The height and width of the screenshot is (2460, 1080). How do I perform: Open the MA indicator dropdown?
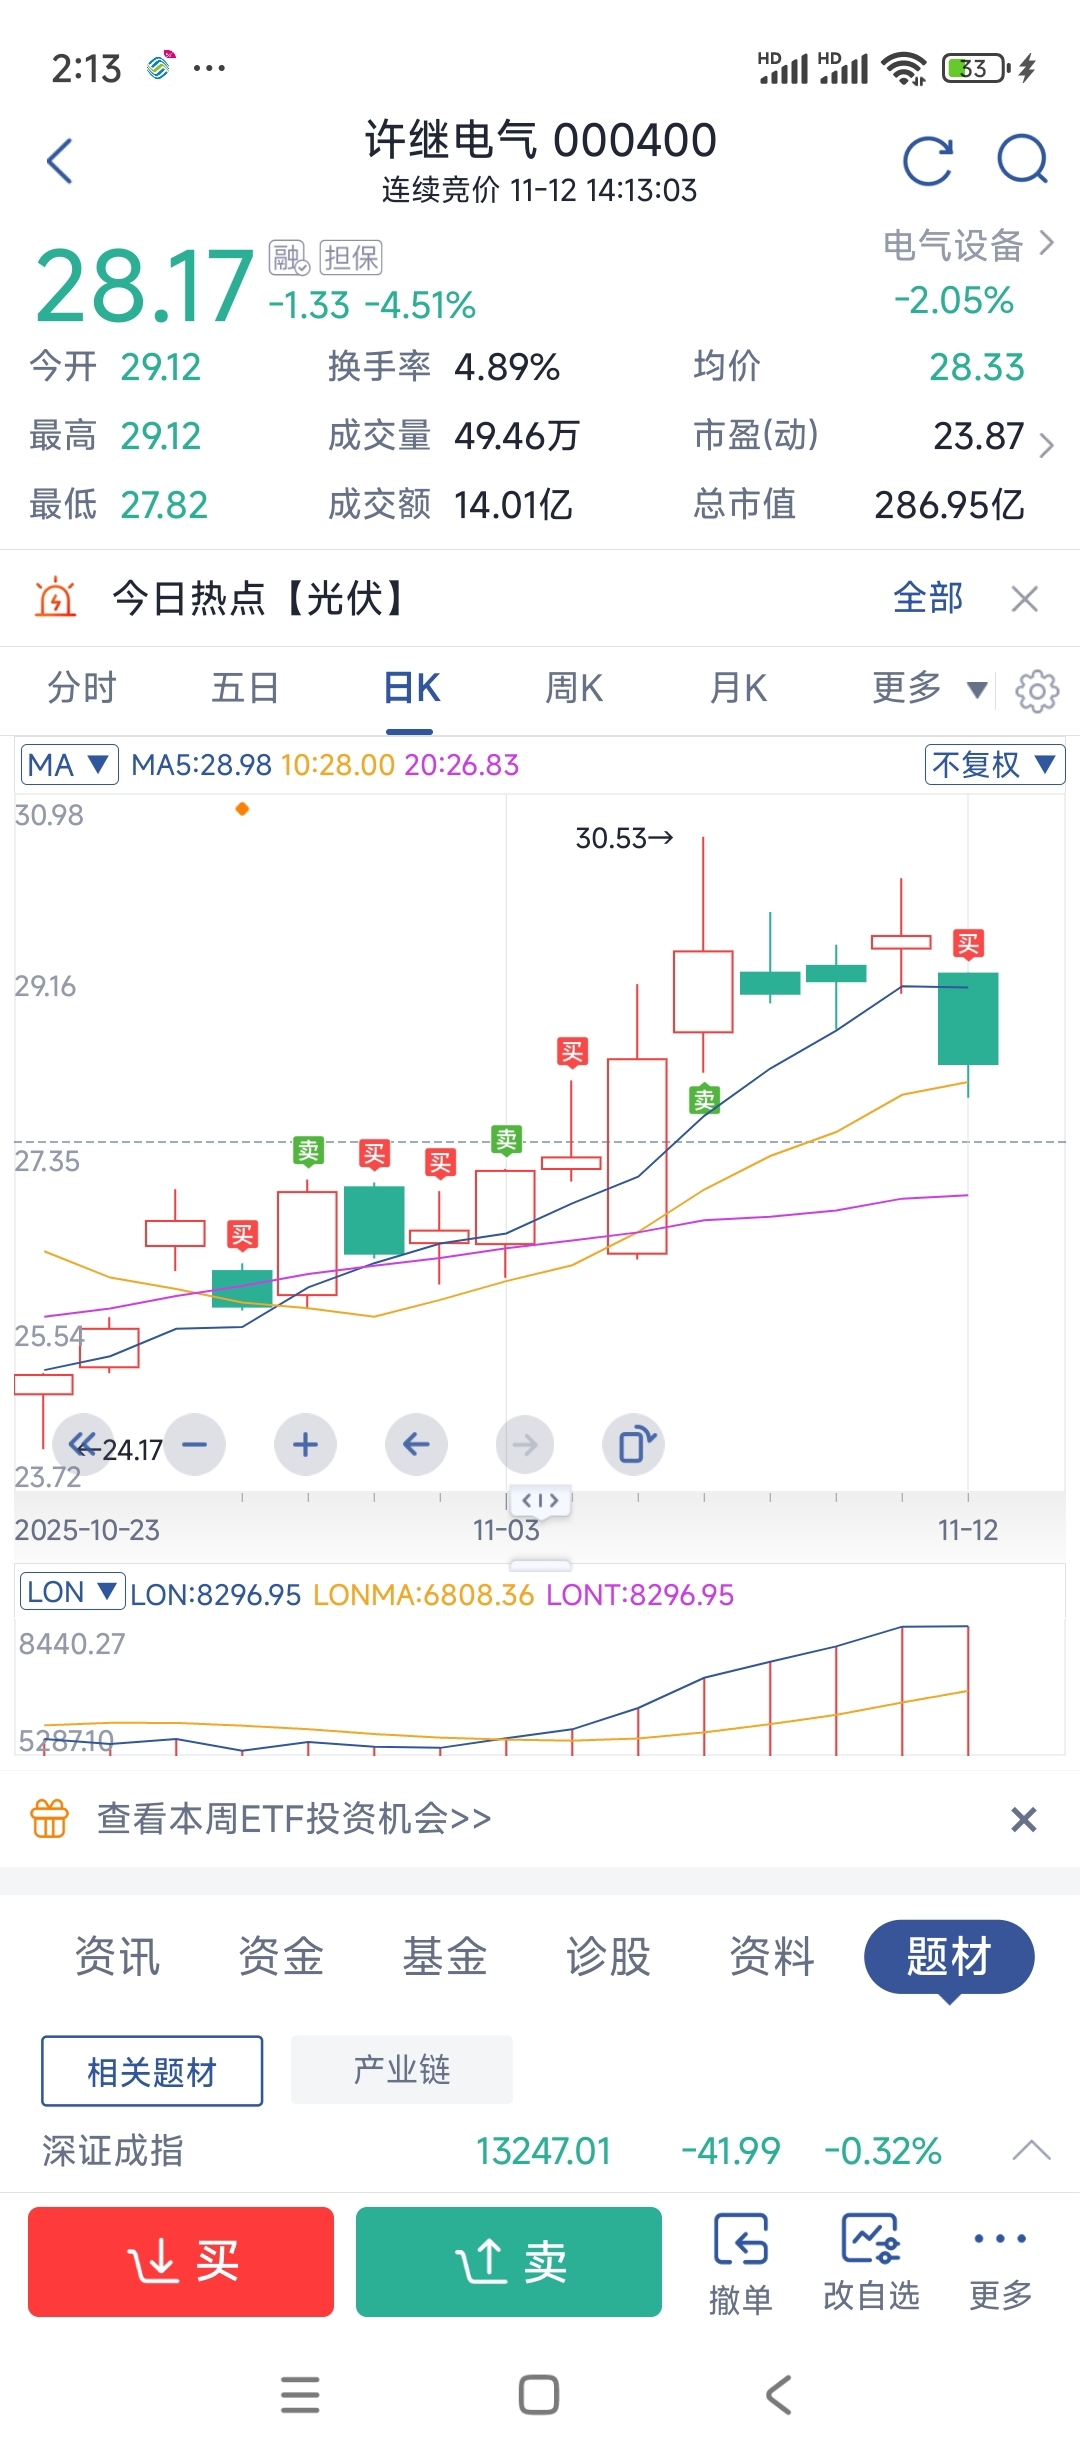click(69, 765)
